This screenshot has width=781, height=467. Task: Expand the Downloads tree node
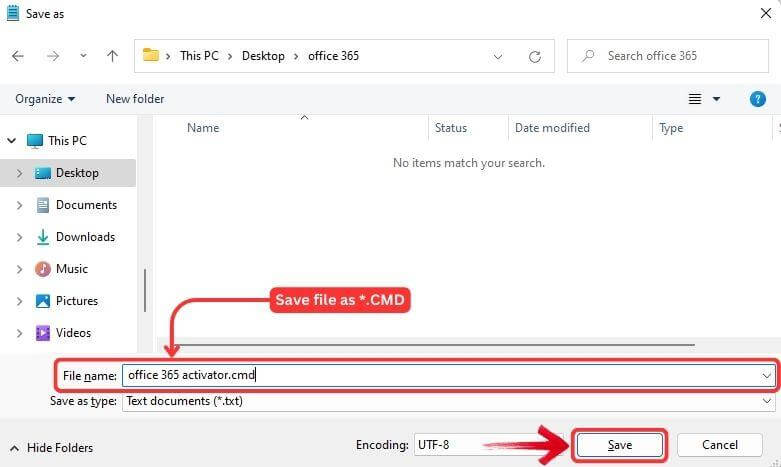[x=19, y=237]
